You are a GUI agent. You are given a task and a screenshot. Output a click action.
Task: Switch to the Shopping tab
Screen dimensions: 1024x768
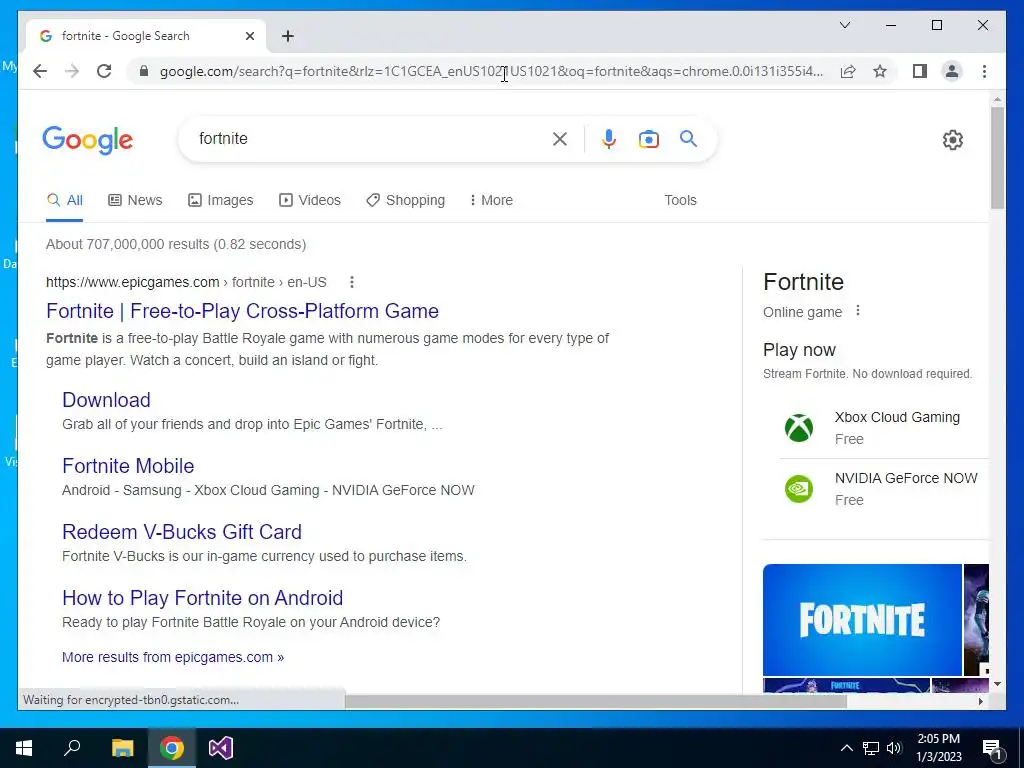406,200
